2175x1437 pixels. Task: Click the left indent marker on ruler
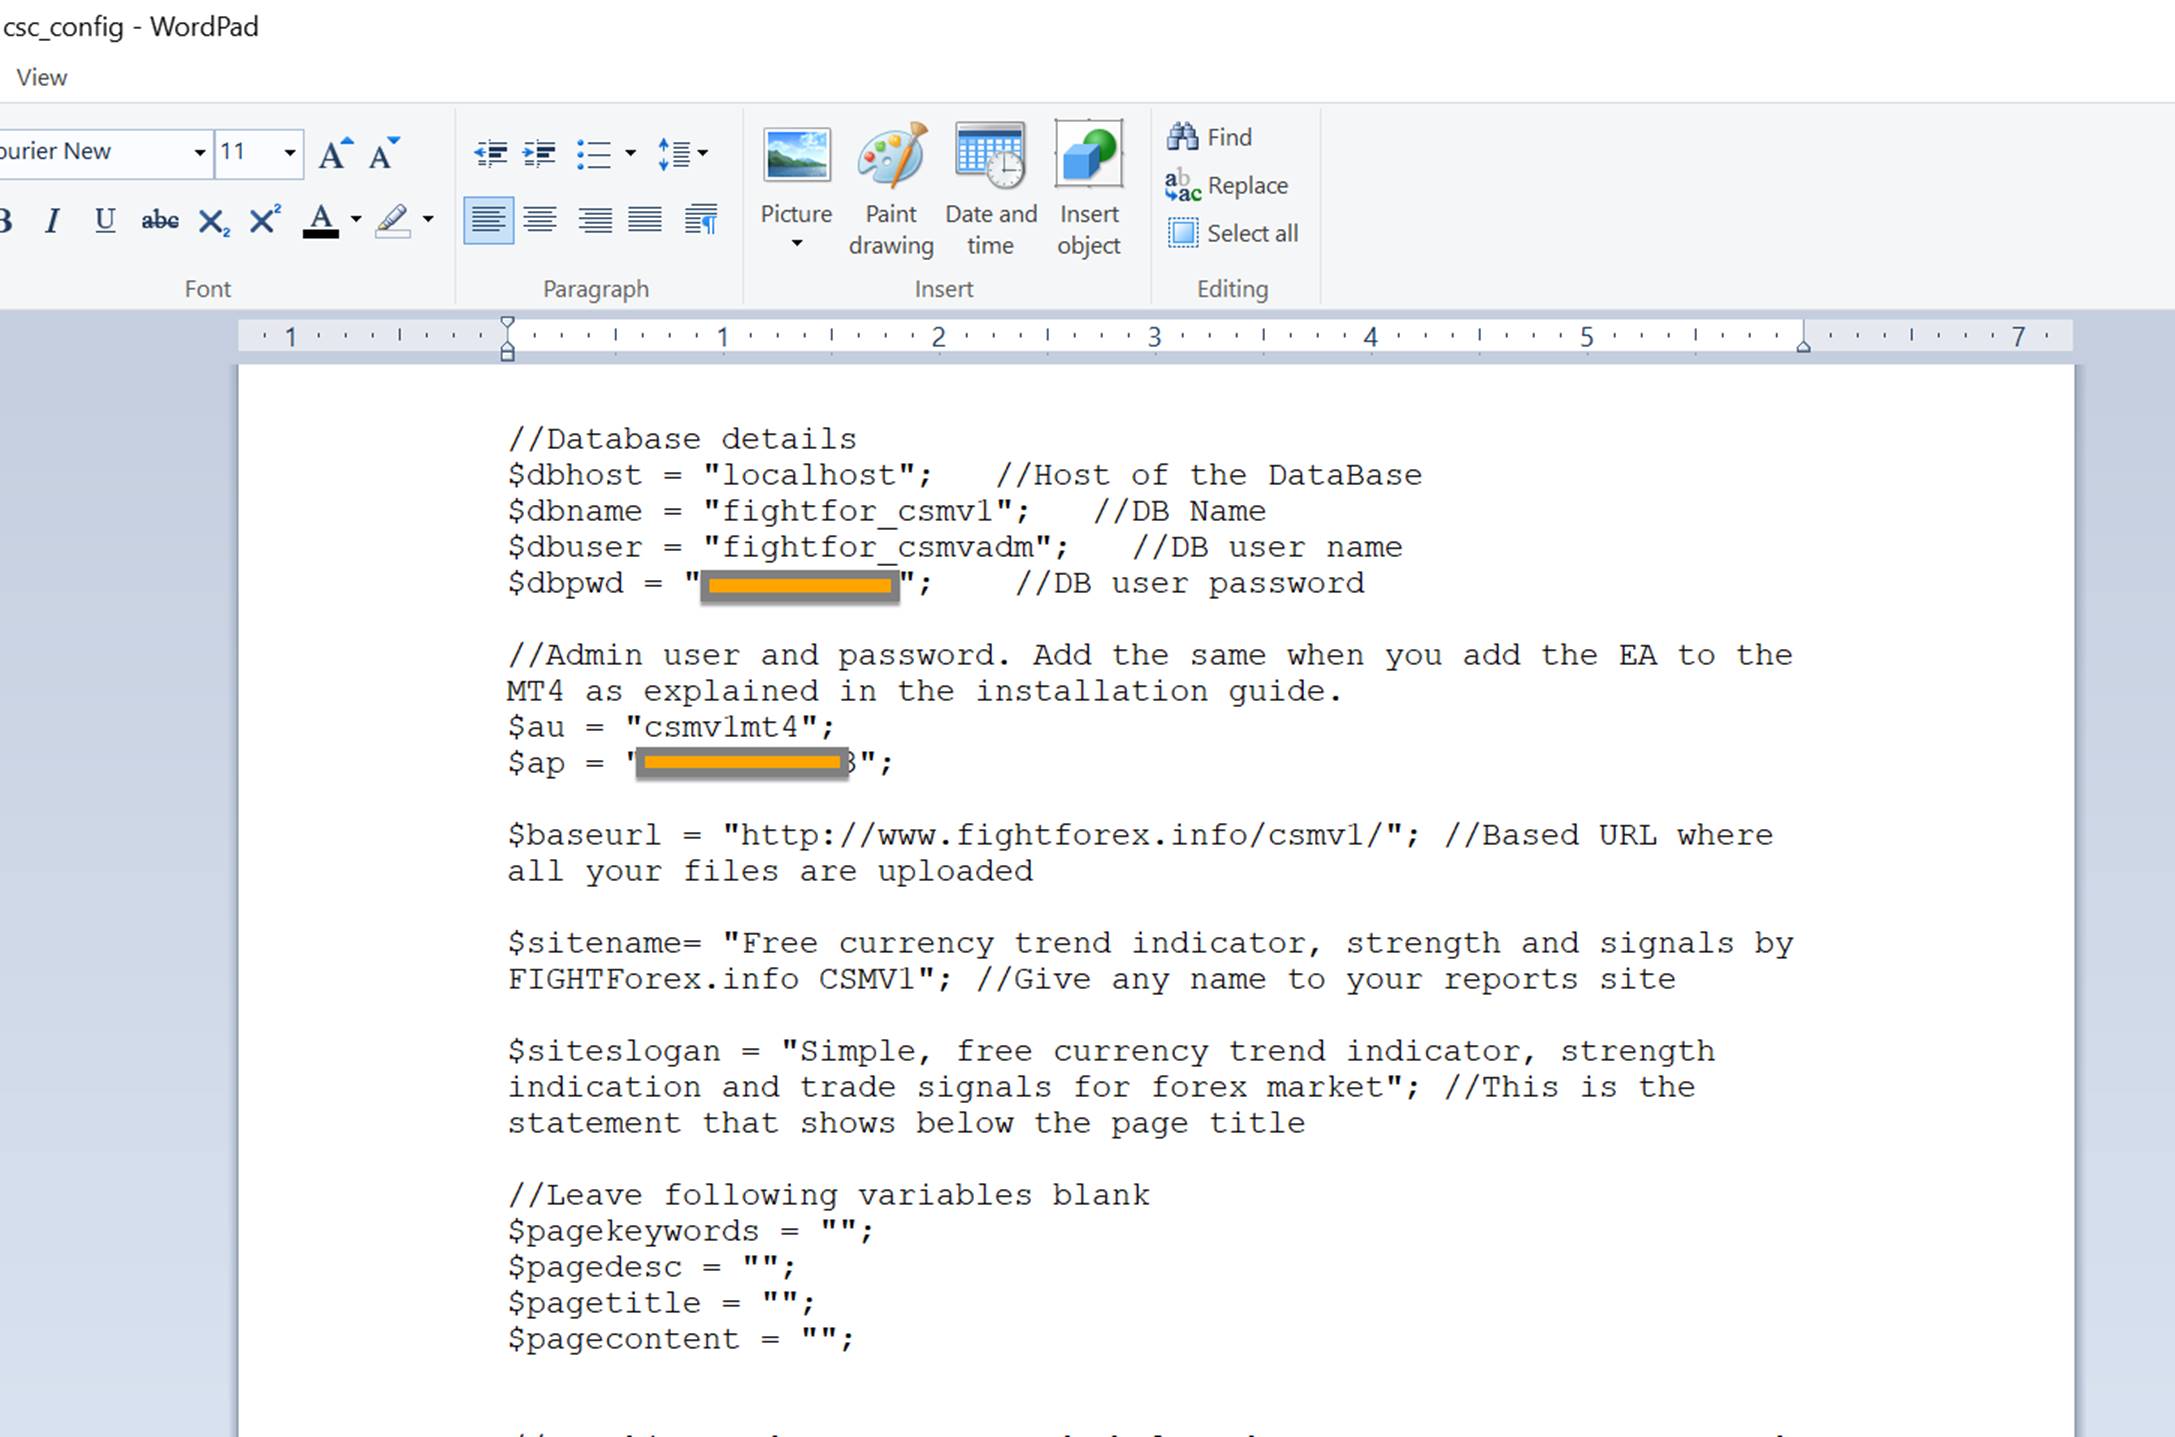(507, 338)
